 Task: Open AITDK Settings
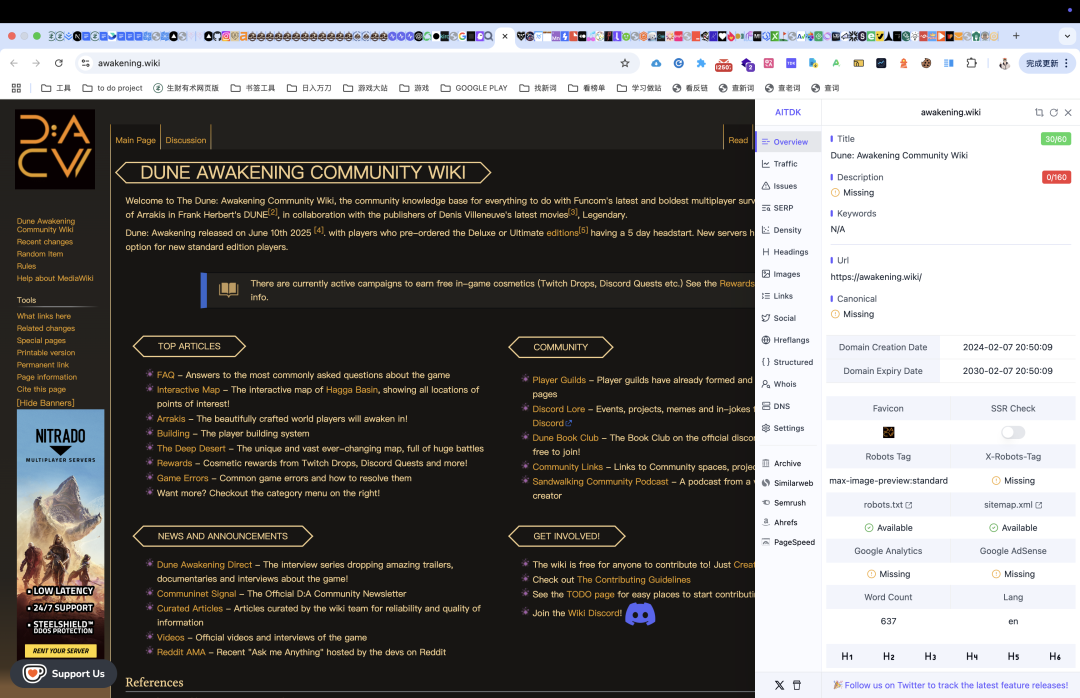pos(783,429)
